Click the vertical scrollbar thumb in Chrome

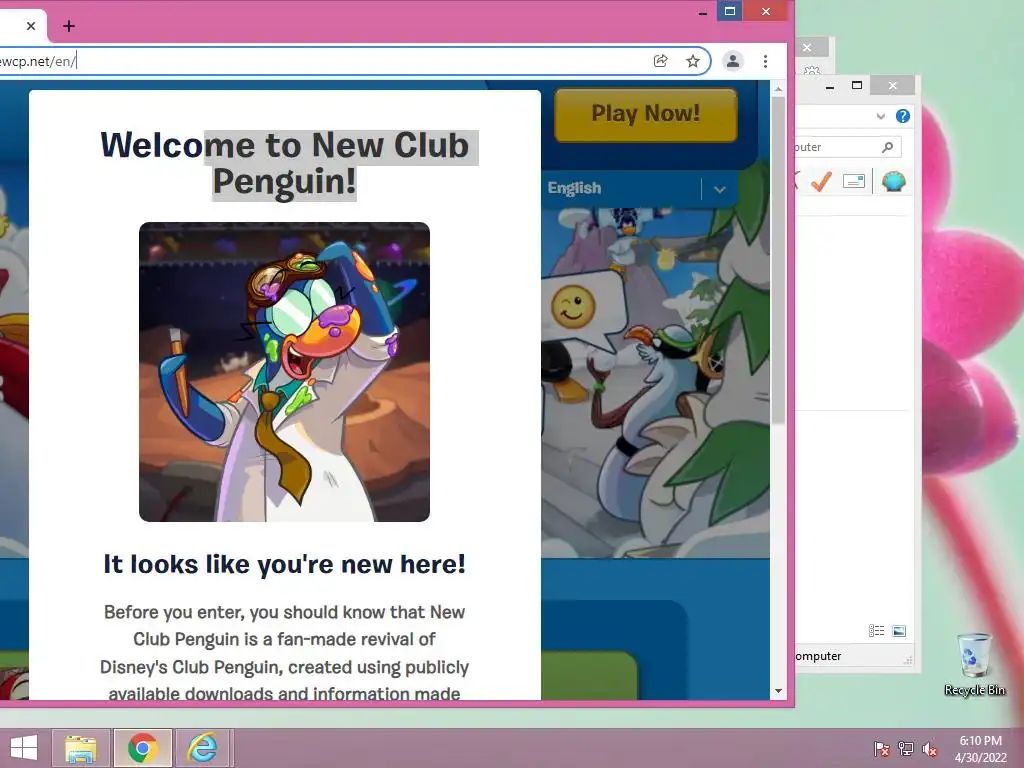tap(778, 260)
